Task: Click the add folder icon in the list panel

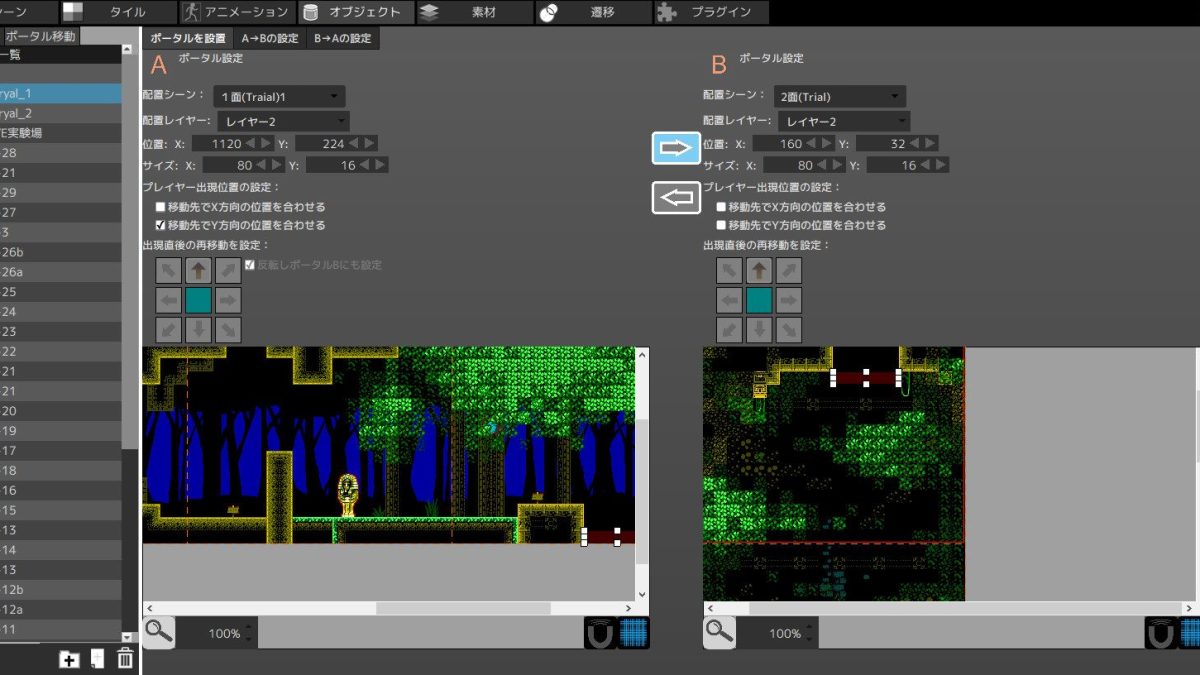Action: [x=69, y=658]
